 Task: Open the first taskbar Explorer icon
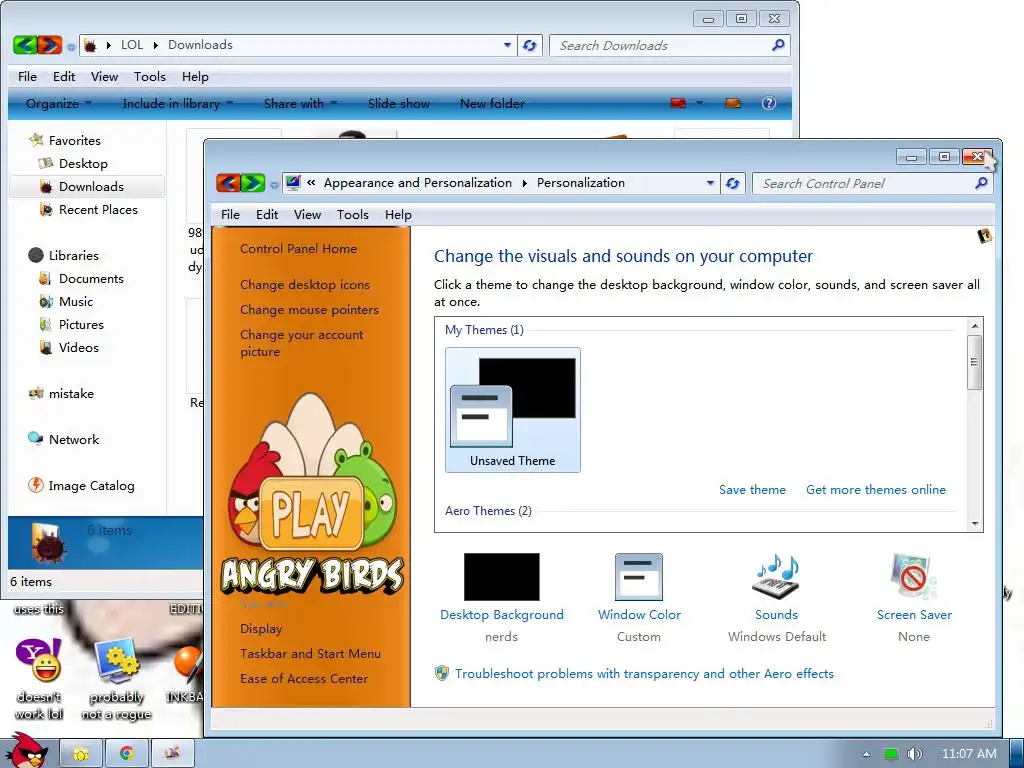[81, 754]
